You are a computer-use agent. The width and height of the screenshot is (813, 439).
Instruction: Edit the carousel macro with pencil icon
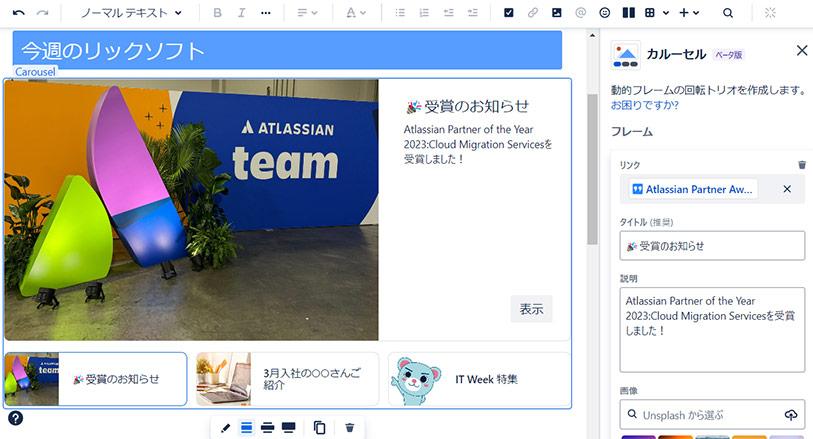[x=225, y=428]
